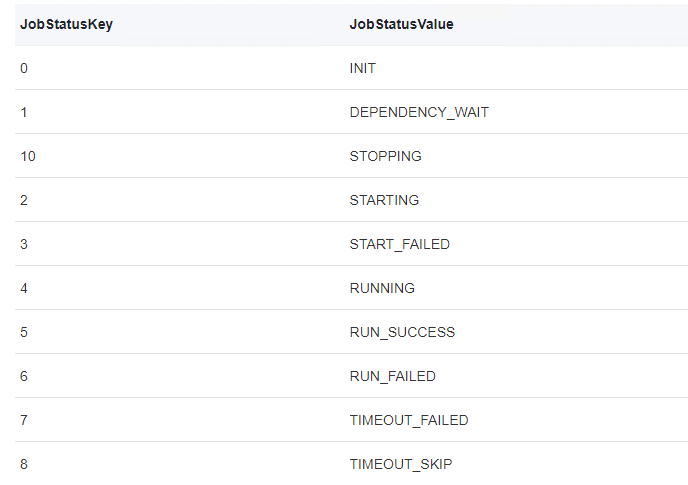Select key 2 beside STARTING

[24, 200]
